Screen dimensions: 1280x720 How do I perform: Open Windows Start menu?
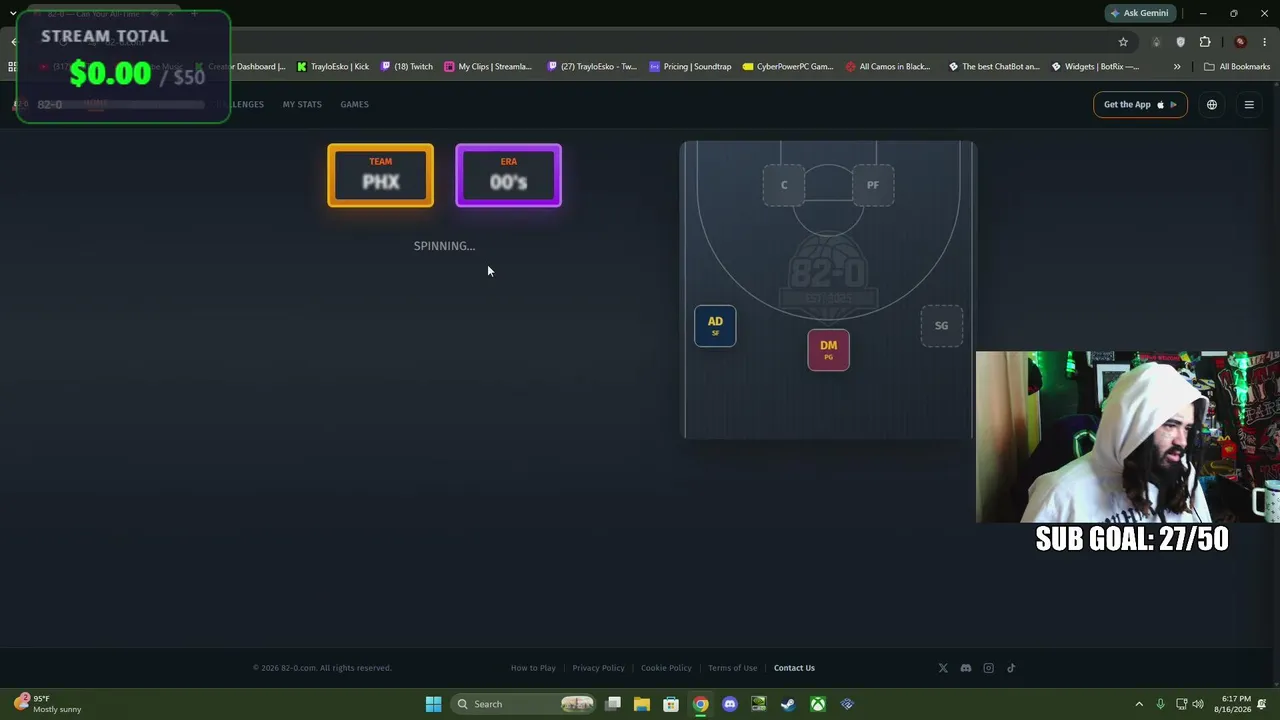pyautogui.click(x=433, y=704)
